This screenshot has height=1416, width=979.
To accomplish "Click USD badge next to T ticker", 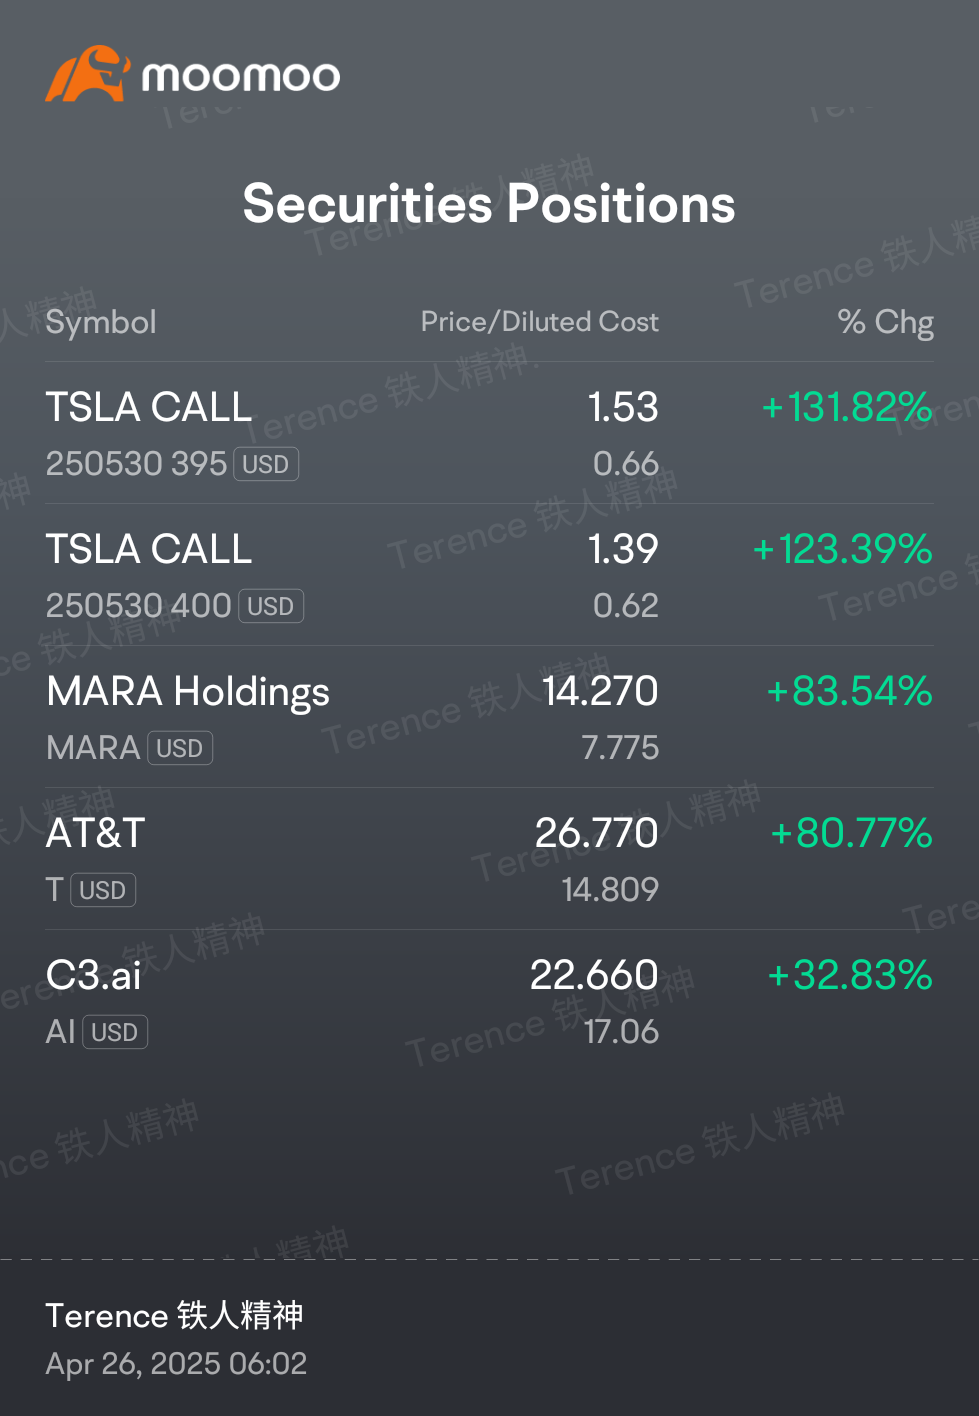I will coord(103,890).
